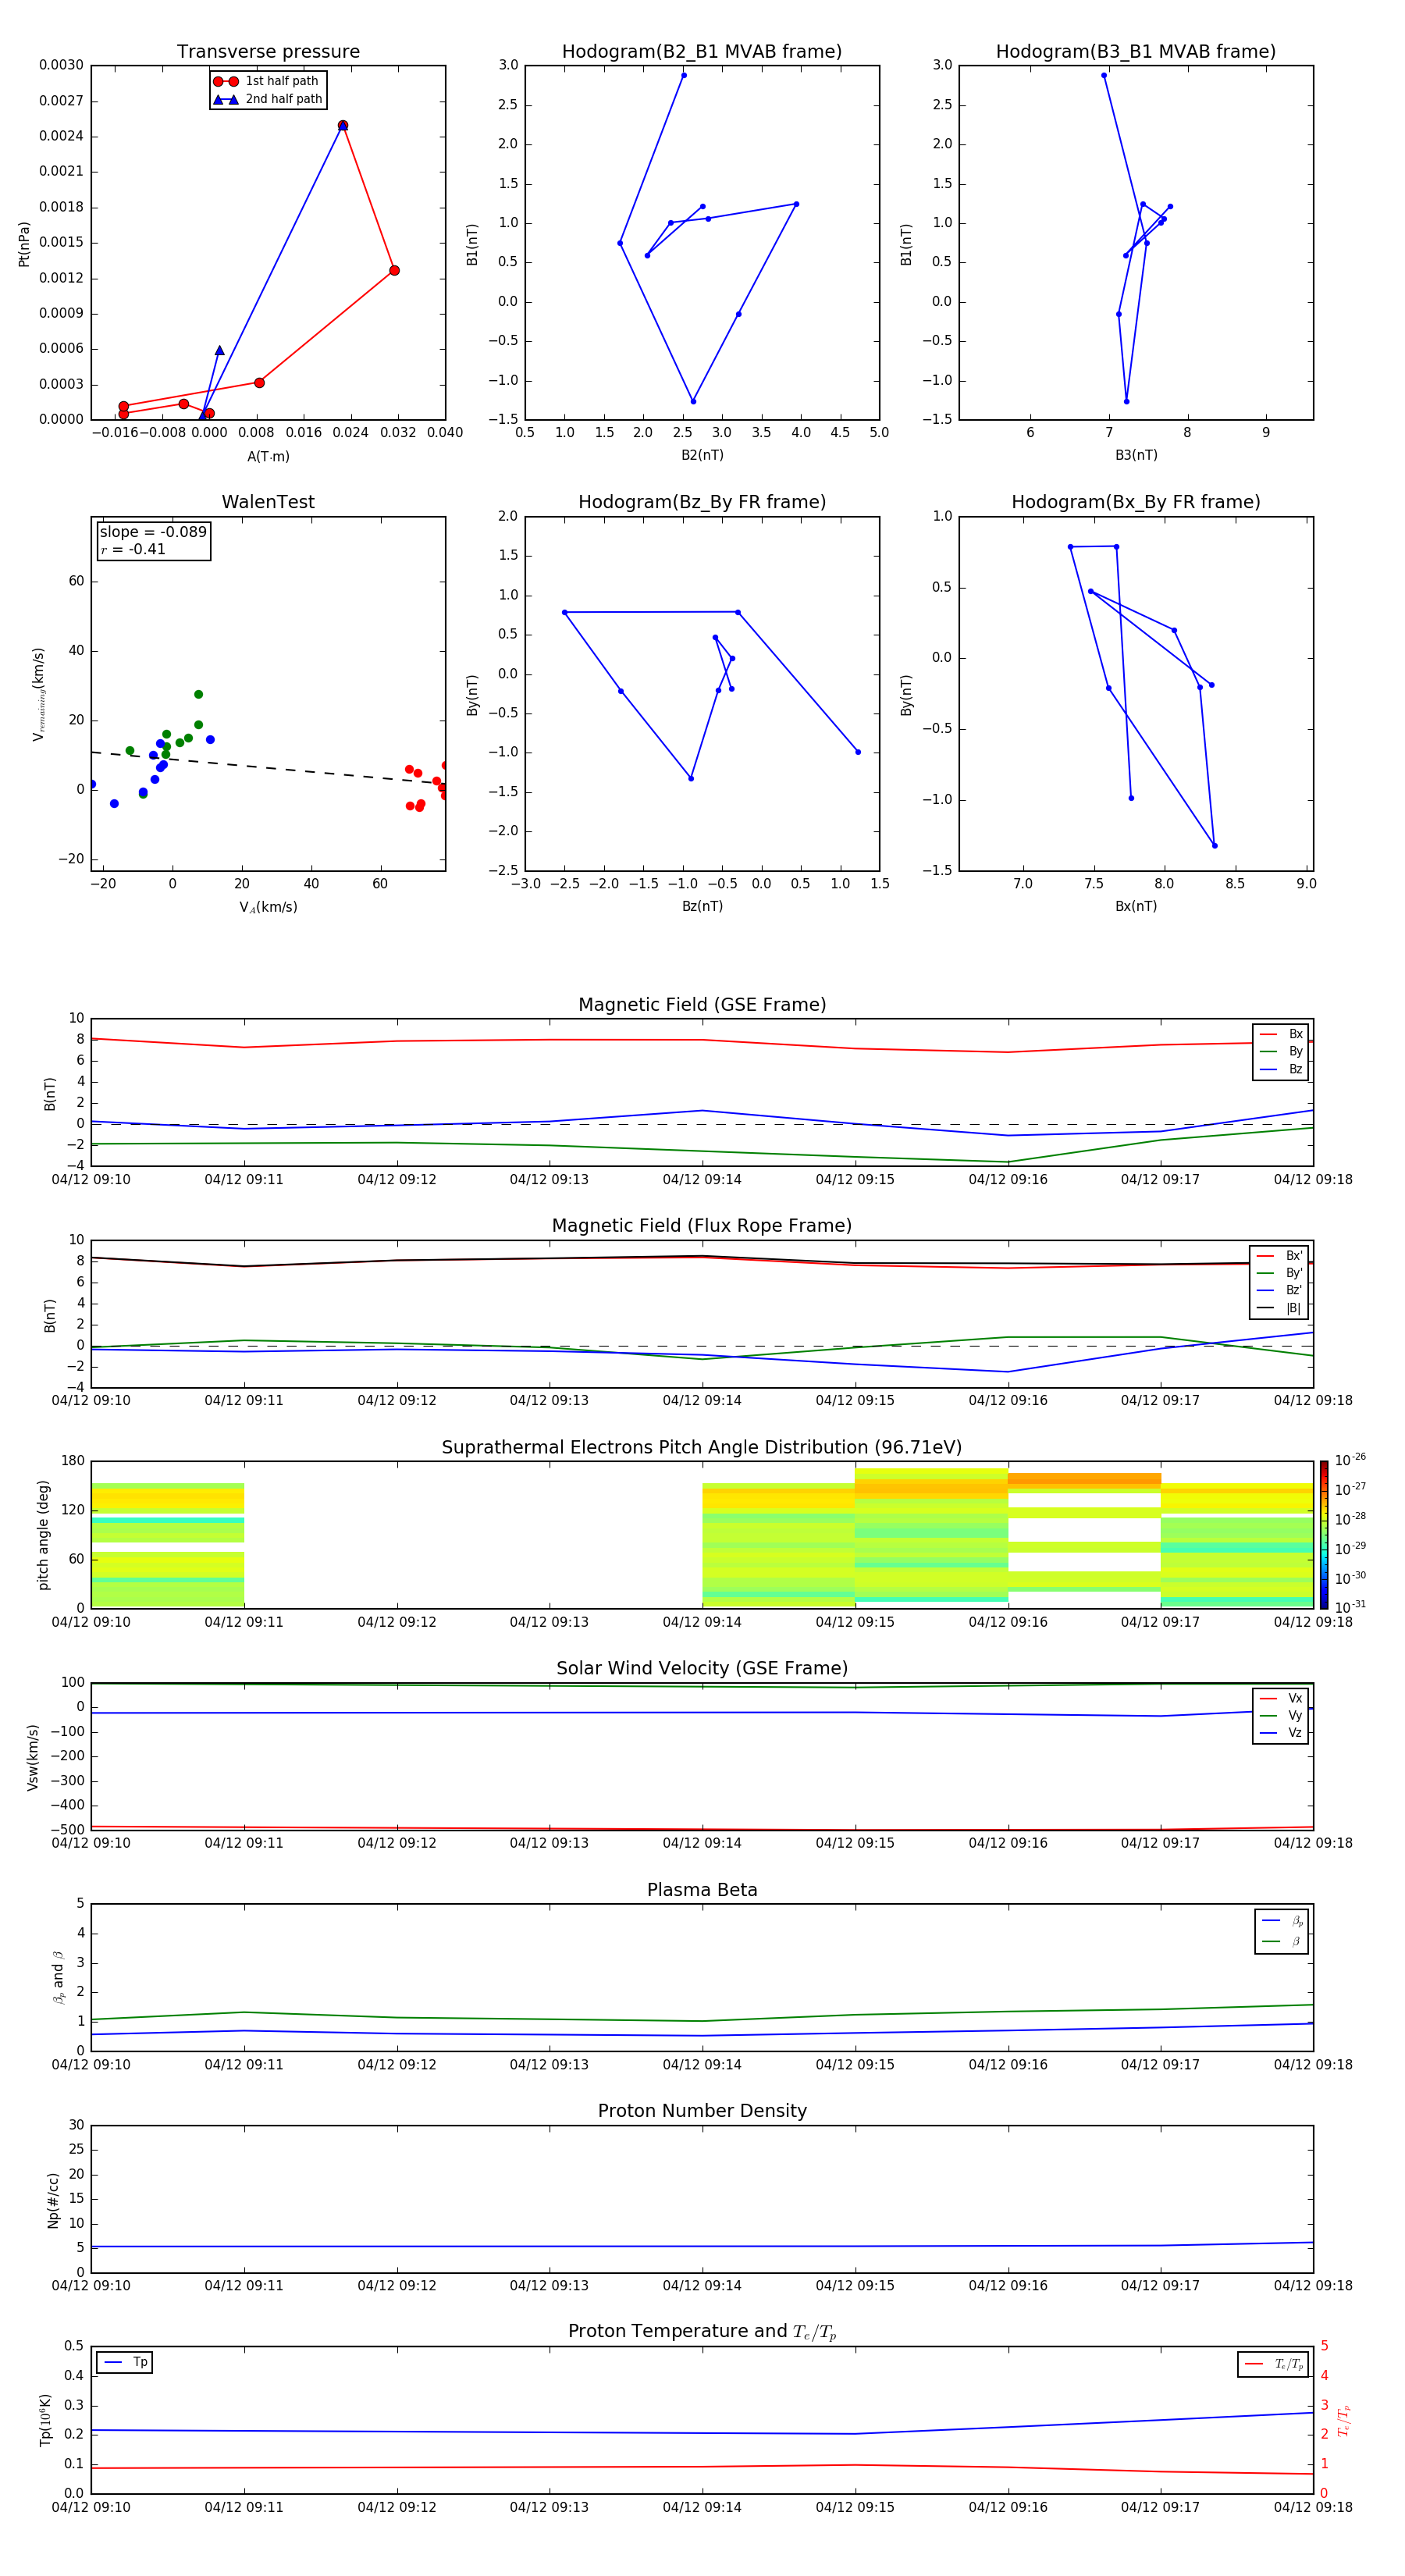Click the 'Bz(nT)' x-axis label
The image size is (1405, 2576).
pos(702,906)
